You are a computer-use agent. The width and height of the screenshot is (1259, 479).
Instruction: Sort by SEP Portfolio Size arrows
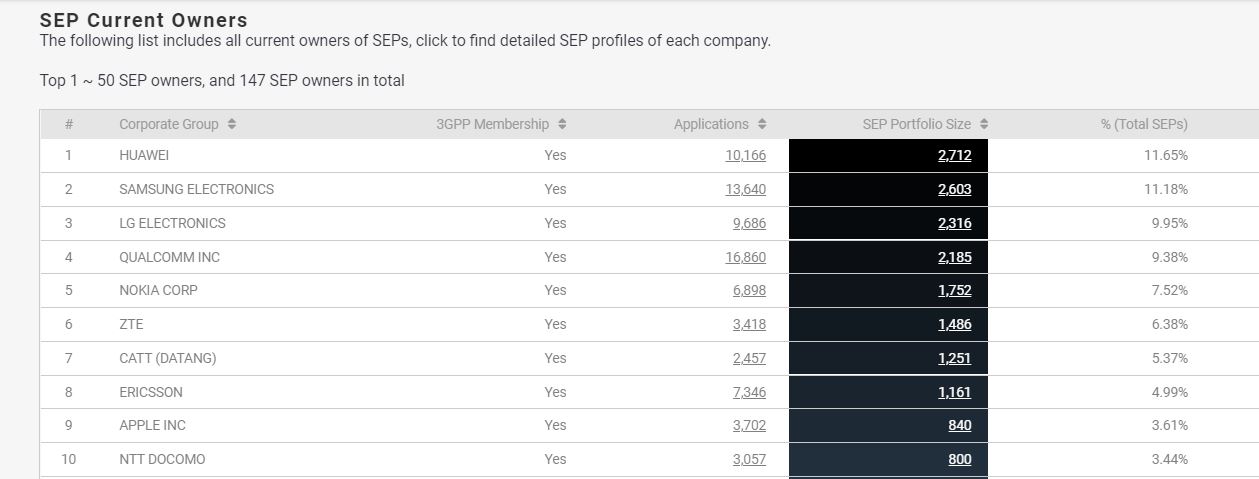pos(984,124)
